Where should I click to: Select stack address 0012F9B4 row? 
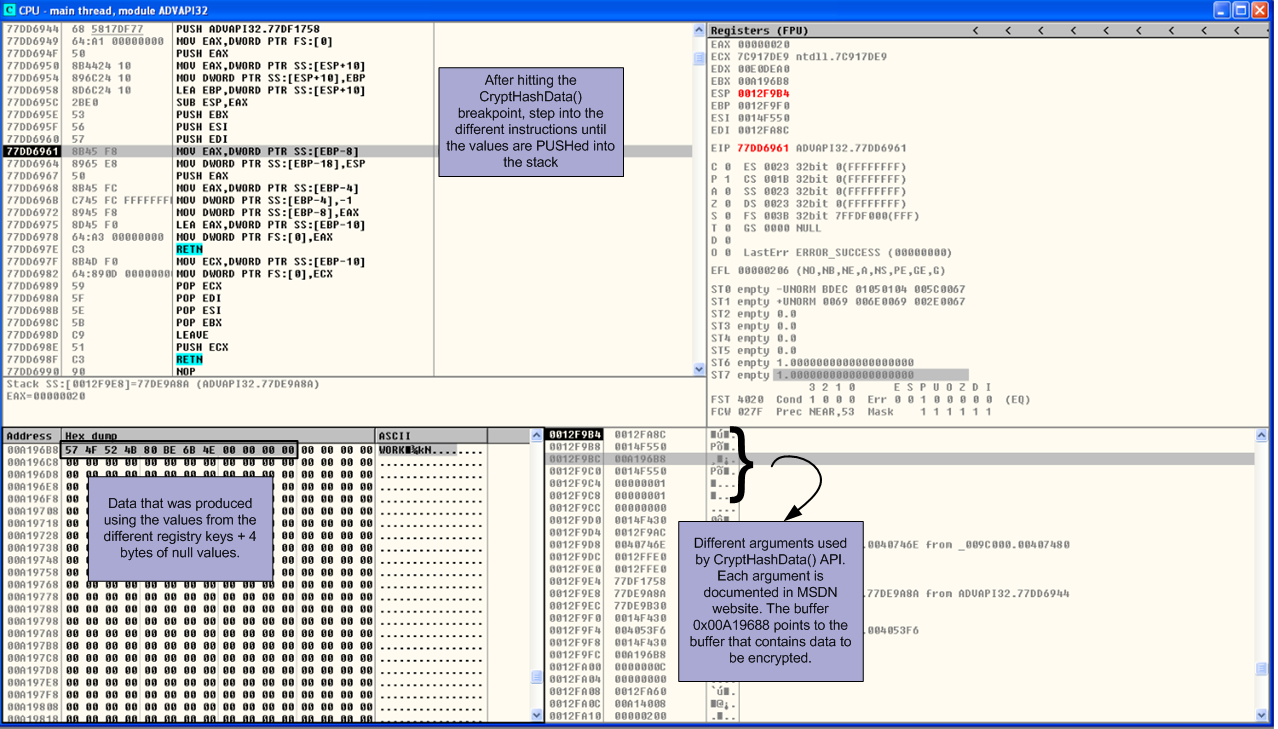[x=575, y=435]
